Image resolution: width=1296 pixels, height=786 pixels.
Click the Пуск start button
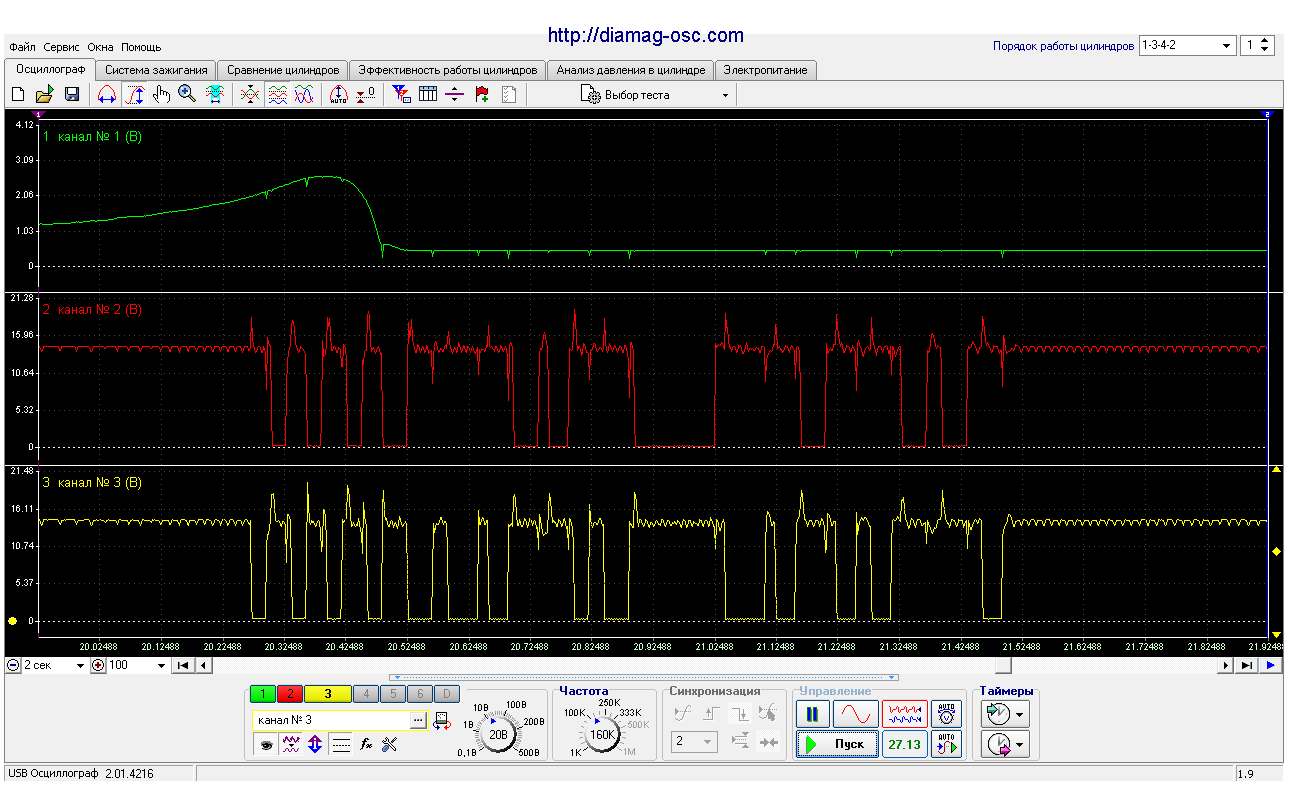pyautogui.click(x=837, y=745)
